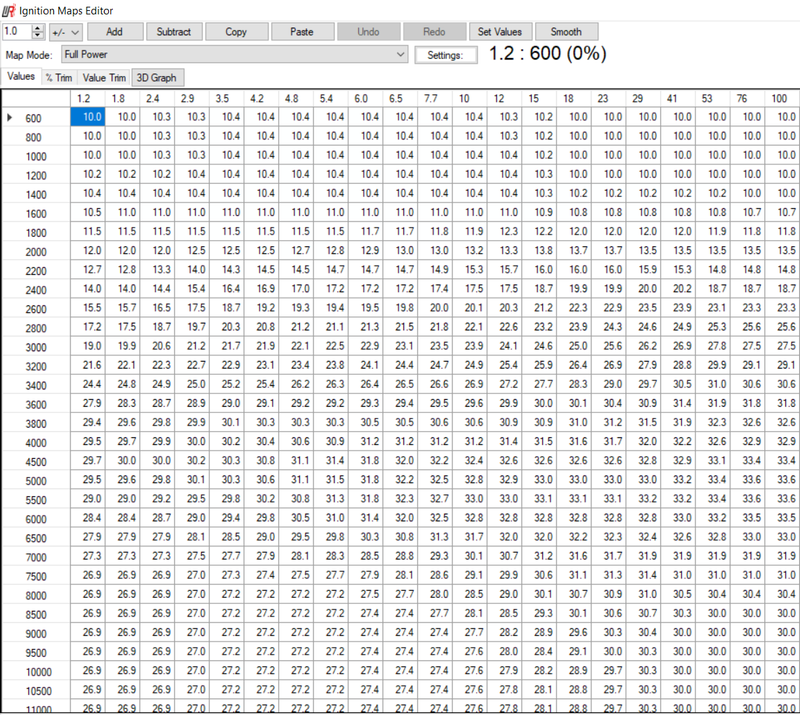Open the +/- operation dropdown

[x=66, y=32]
